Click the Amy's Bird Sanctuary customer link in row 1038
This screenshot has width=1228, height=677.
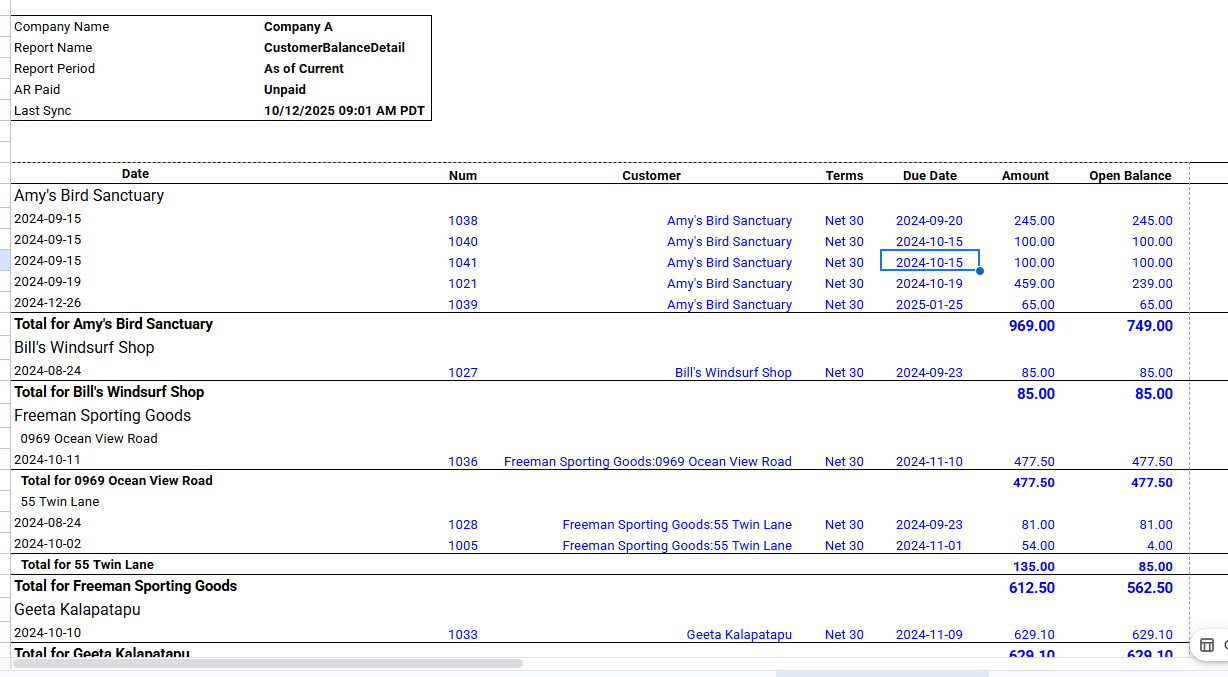tap(729, 221)
